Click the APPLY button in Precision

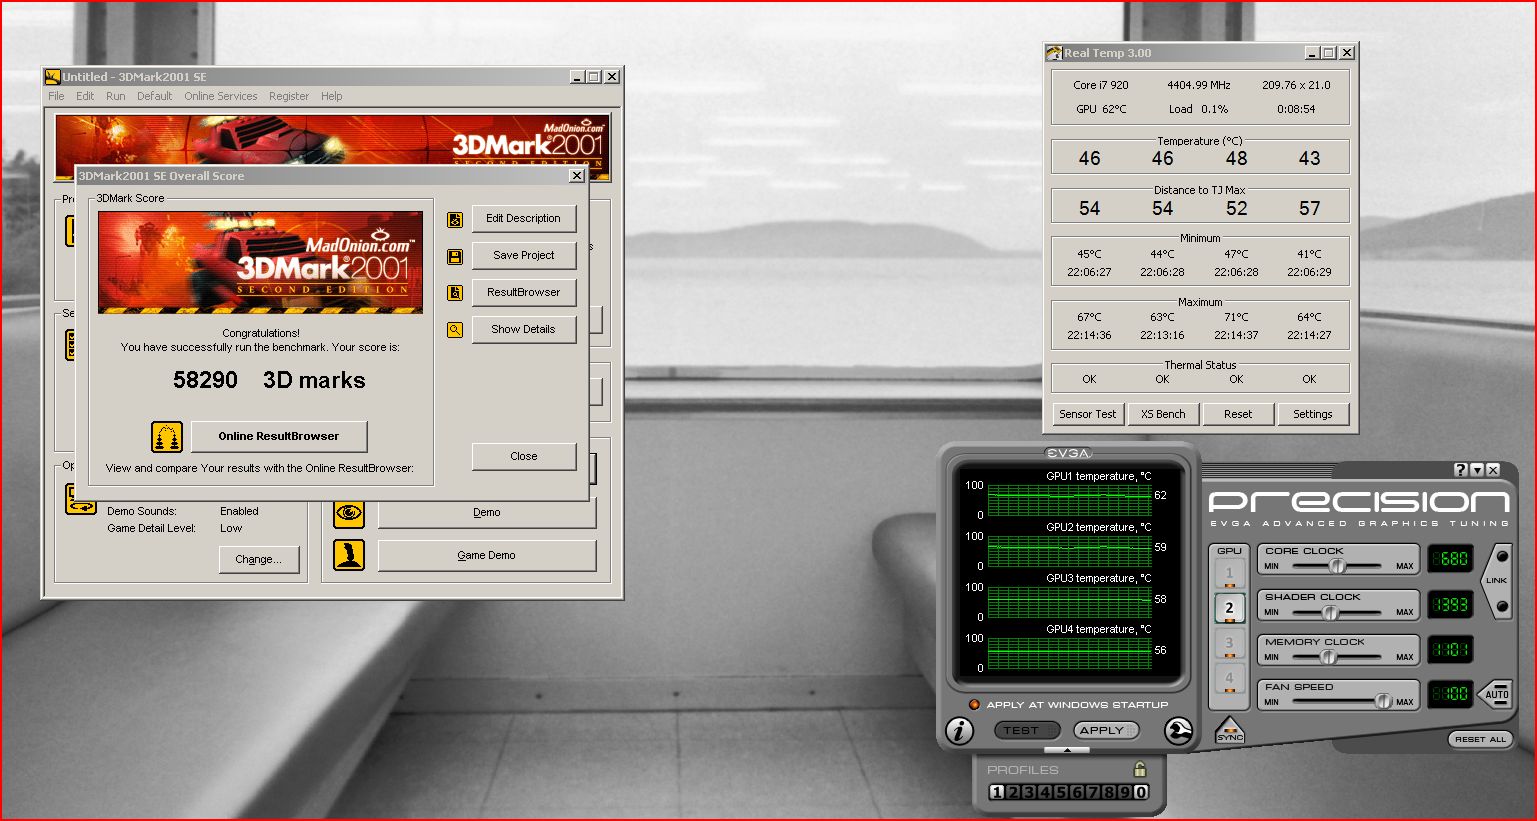tap(1105, 731)
